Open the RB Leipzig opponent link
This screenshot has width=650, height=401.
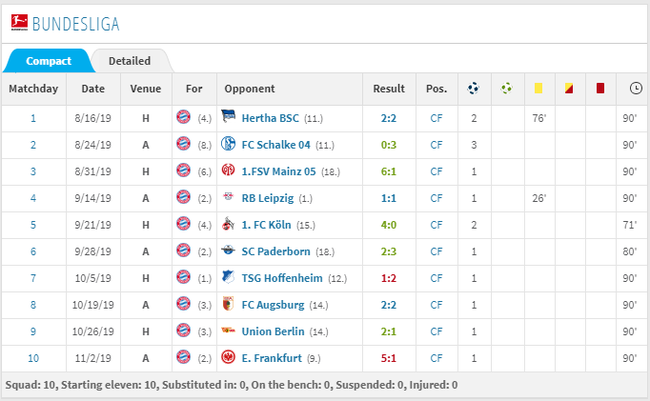[x=267, y=198]
